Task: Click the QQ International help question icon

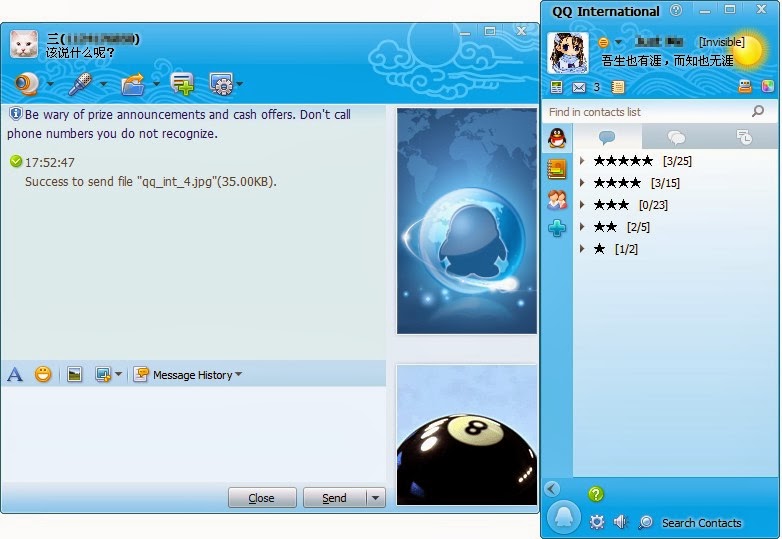Action: (x=676, y=10)
